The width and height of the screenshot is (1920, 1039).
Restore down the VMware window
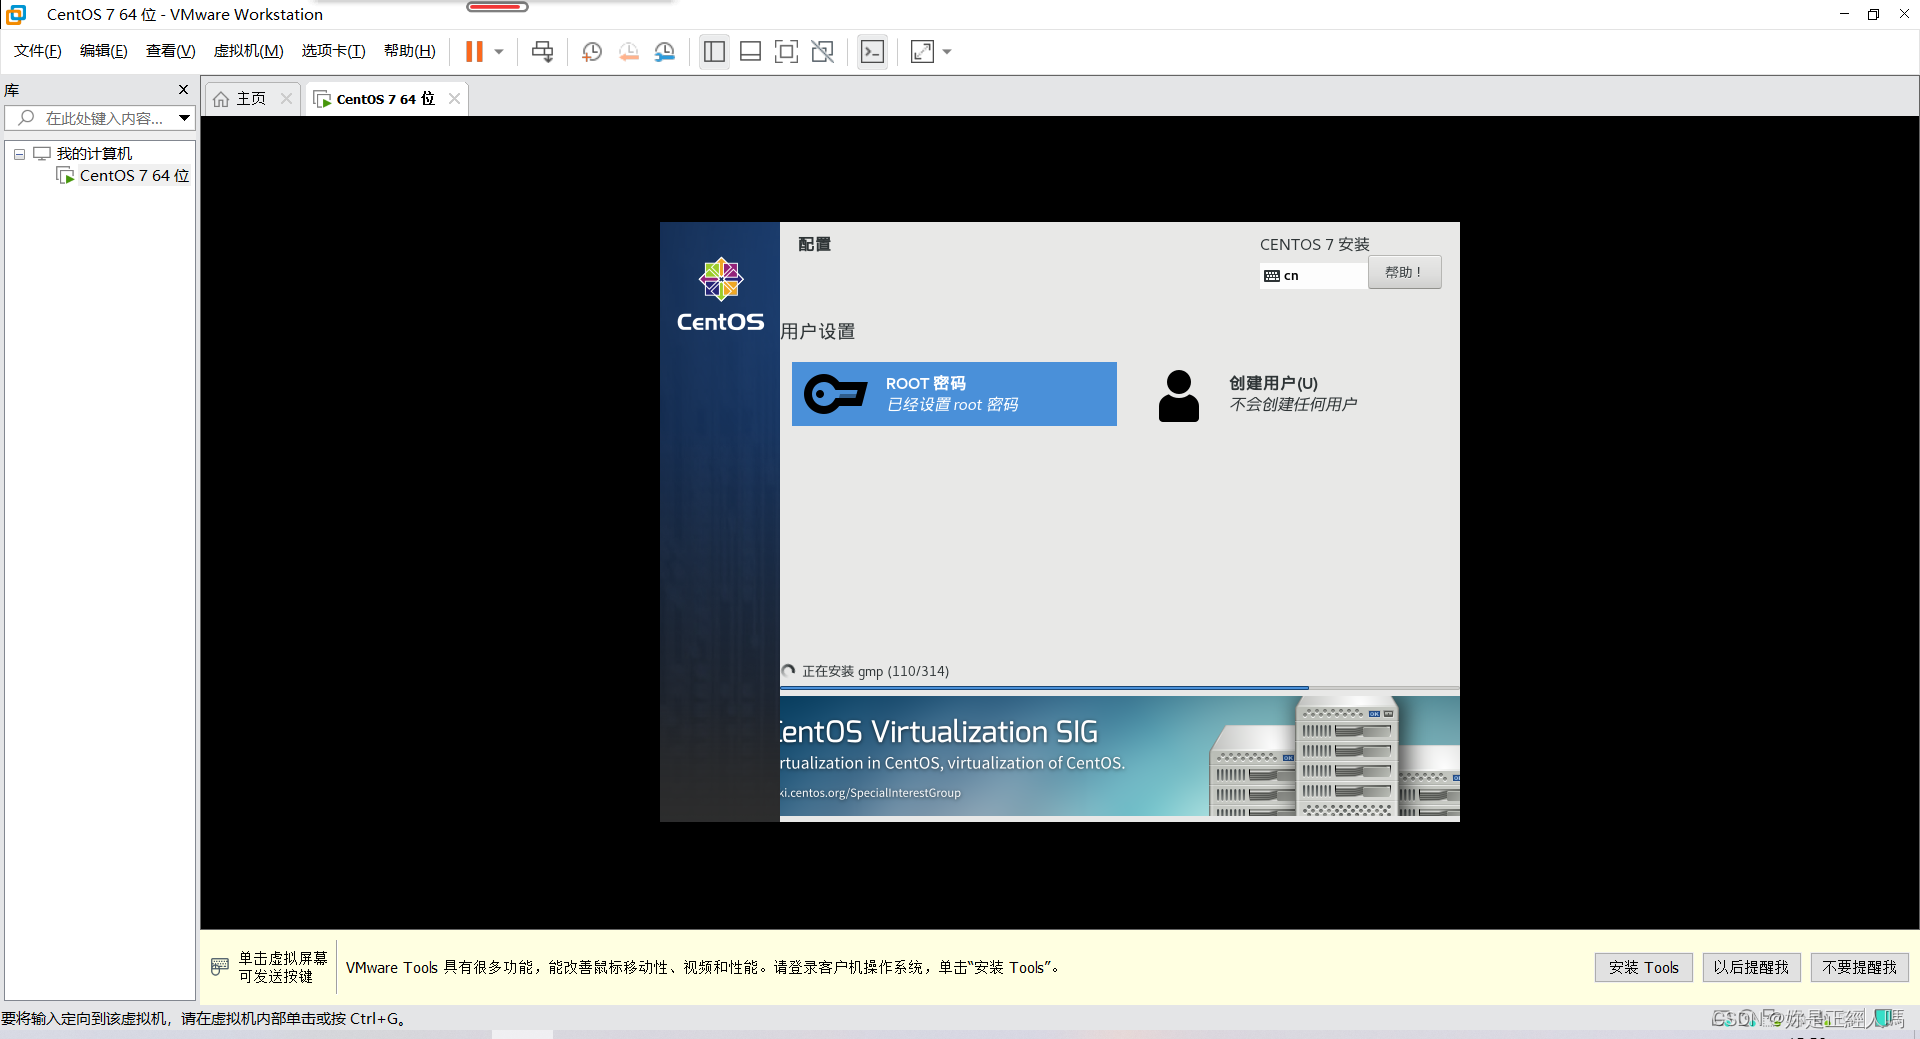[x=1873, y=14]
